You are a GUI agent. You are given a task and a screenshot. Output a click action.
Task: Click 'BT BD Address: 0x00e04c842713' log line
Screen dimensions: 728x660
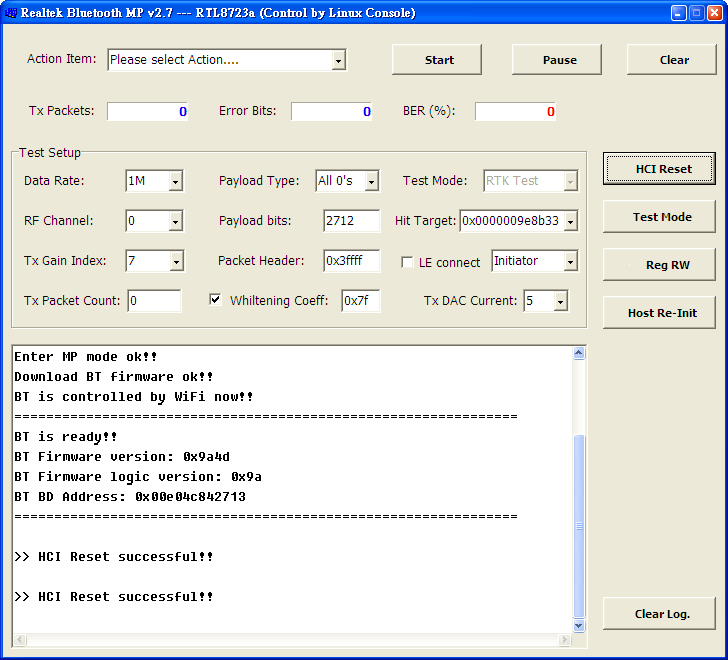[130, 497]
